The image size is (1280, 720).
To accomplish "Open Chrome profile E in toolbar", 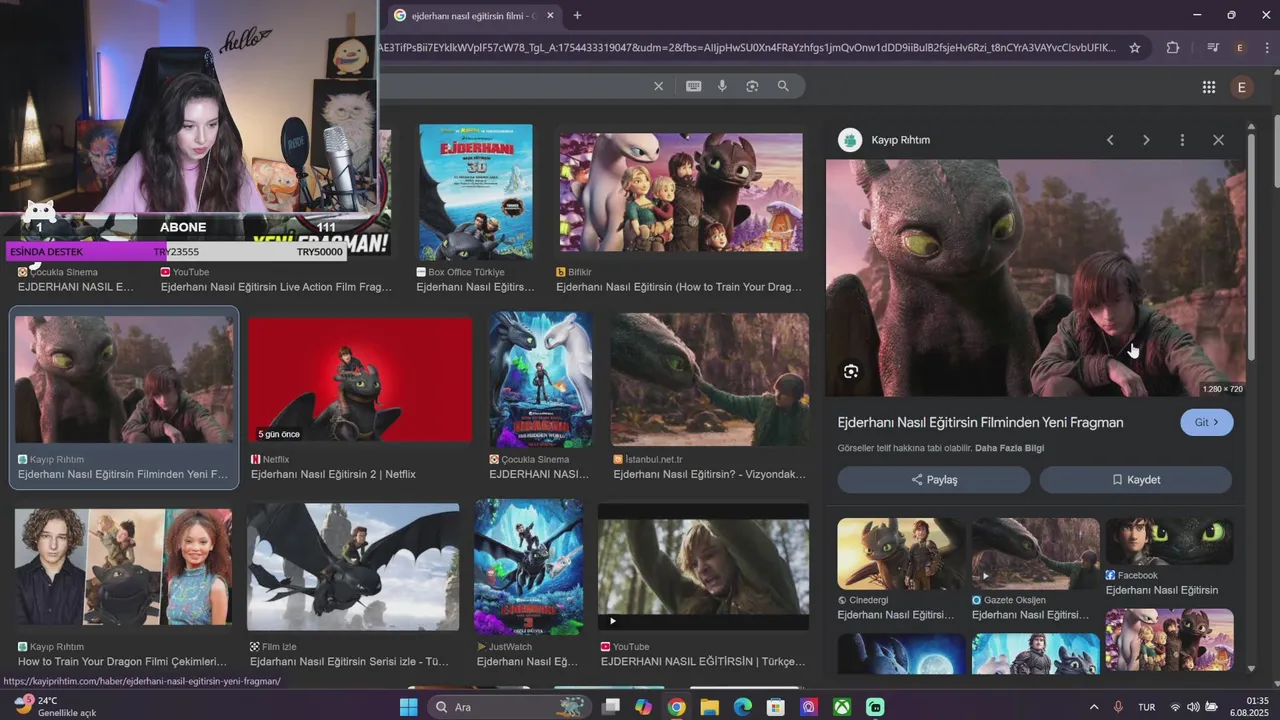I will [x=1240, y=47].
